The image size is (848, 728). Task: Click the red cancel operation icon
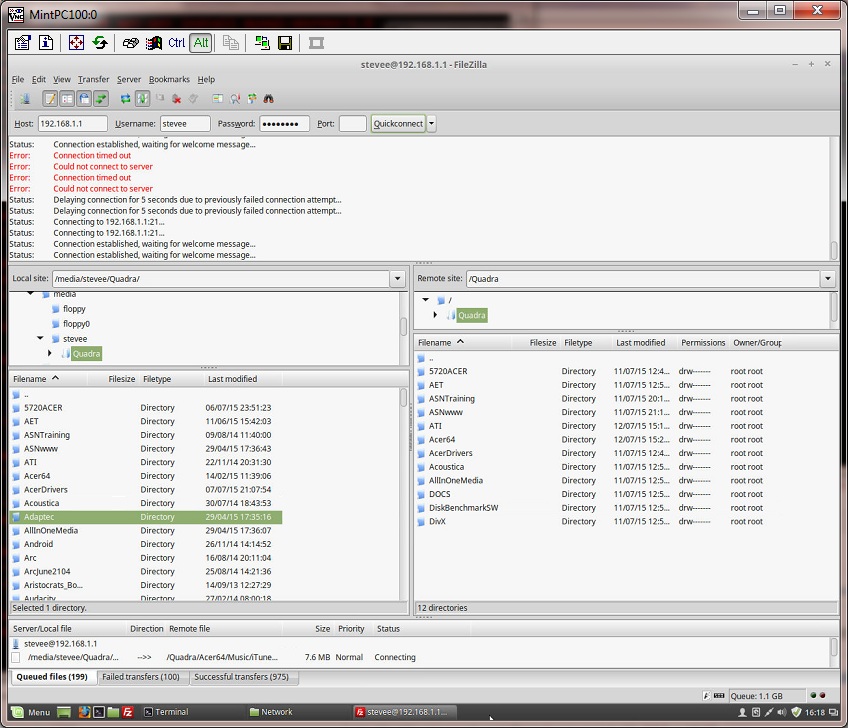(177, 99)
